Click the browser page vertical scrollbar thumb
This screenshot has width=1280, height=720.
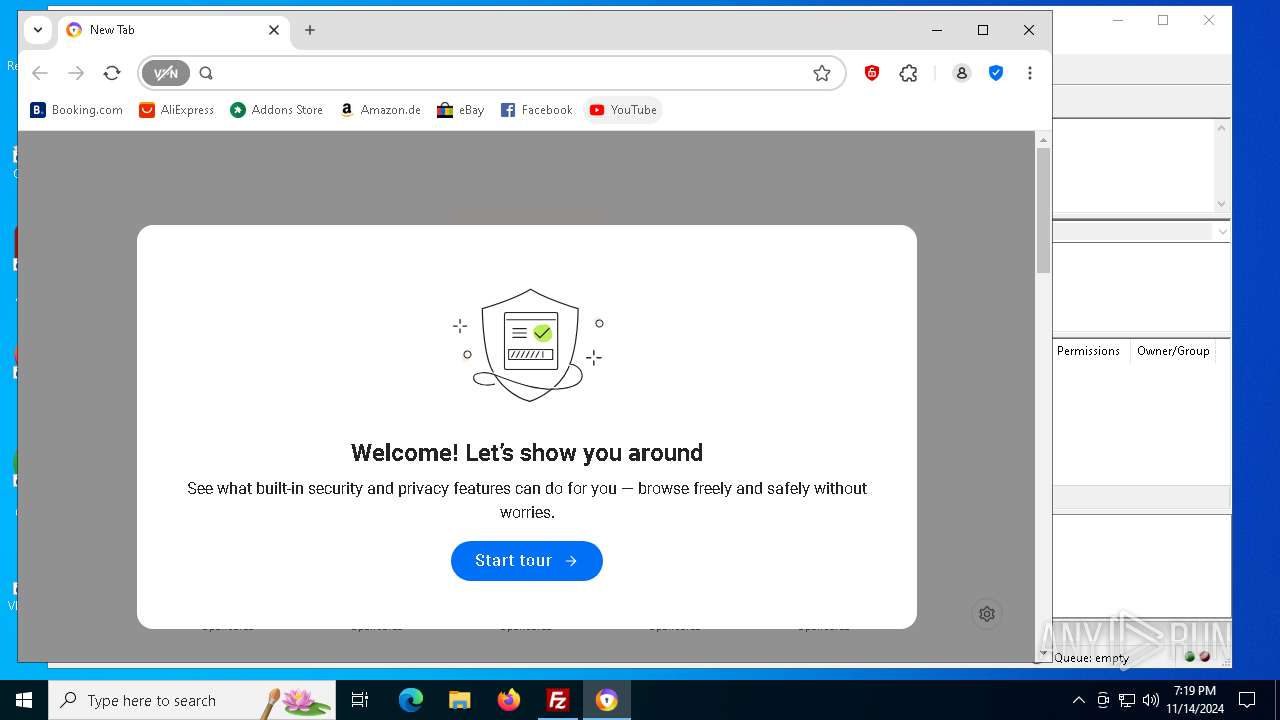pyautogui.click(x=1043, y=210)
